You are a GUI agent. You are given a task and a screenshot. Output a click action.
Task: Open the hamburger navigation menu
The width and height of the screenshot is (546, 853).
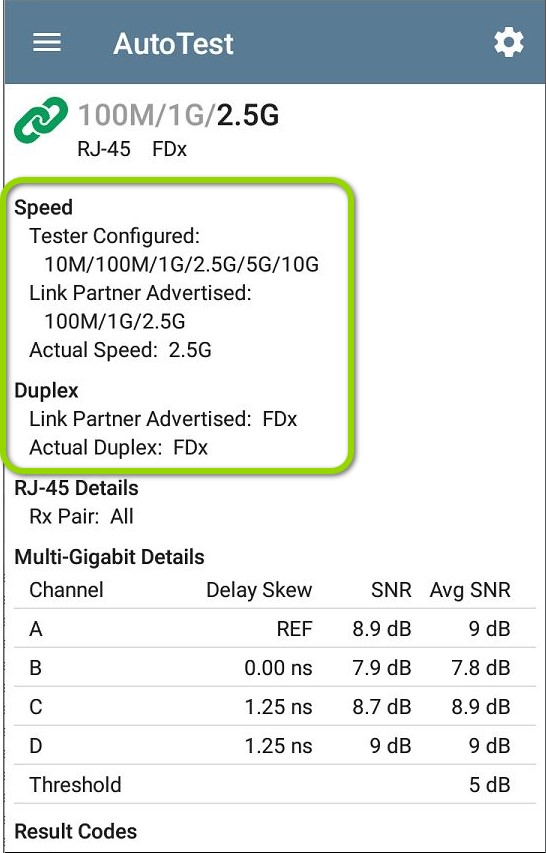coord(47,43)
